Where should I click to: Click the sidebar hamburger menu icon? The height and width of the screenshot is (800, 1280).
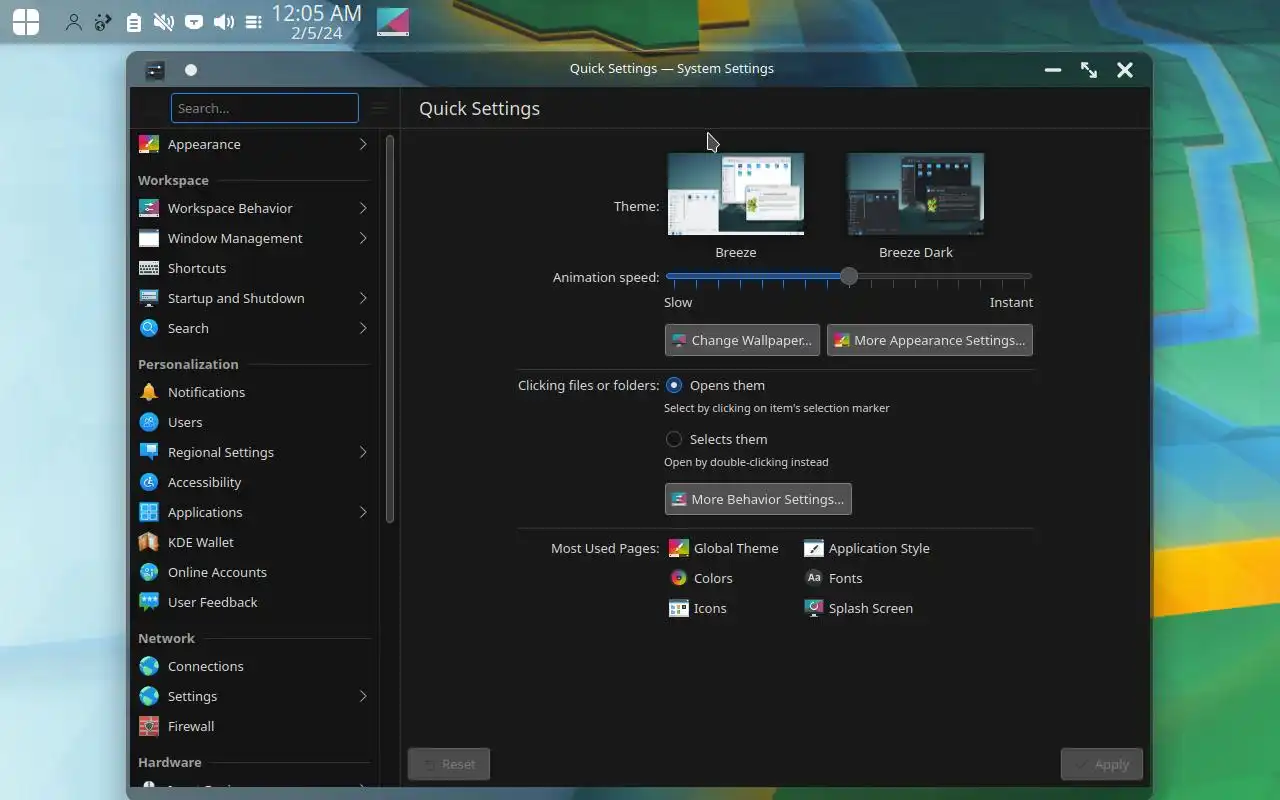click(x=379, y=108)
